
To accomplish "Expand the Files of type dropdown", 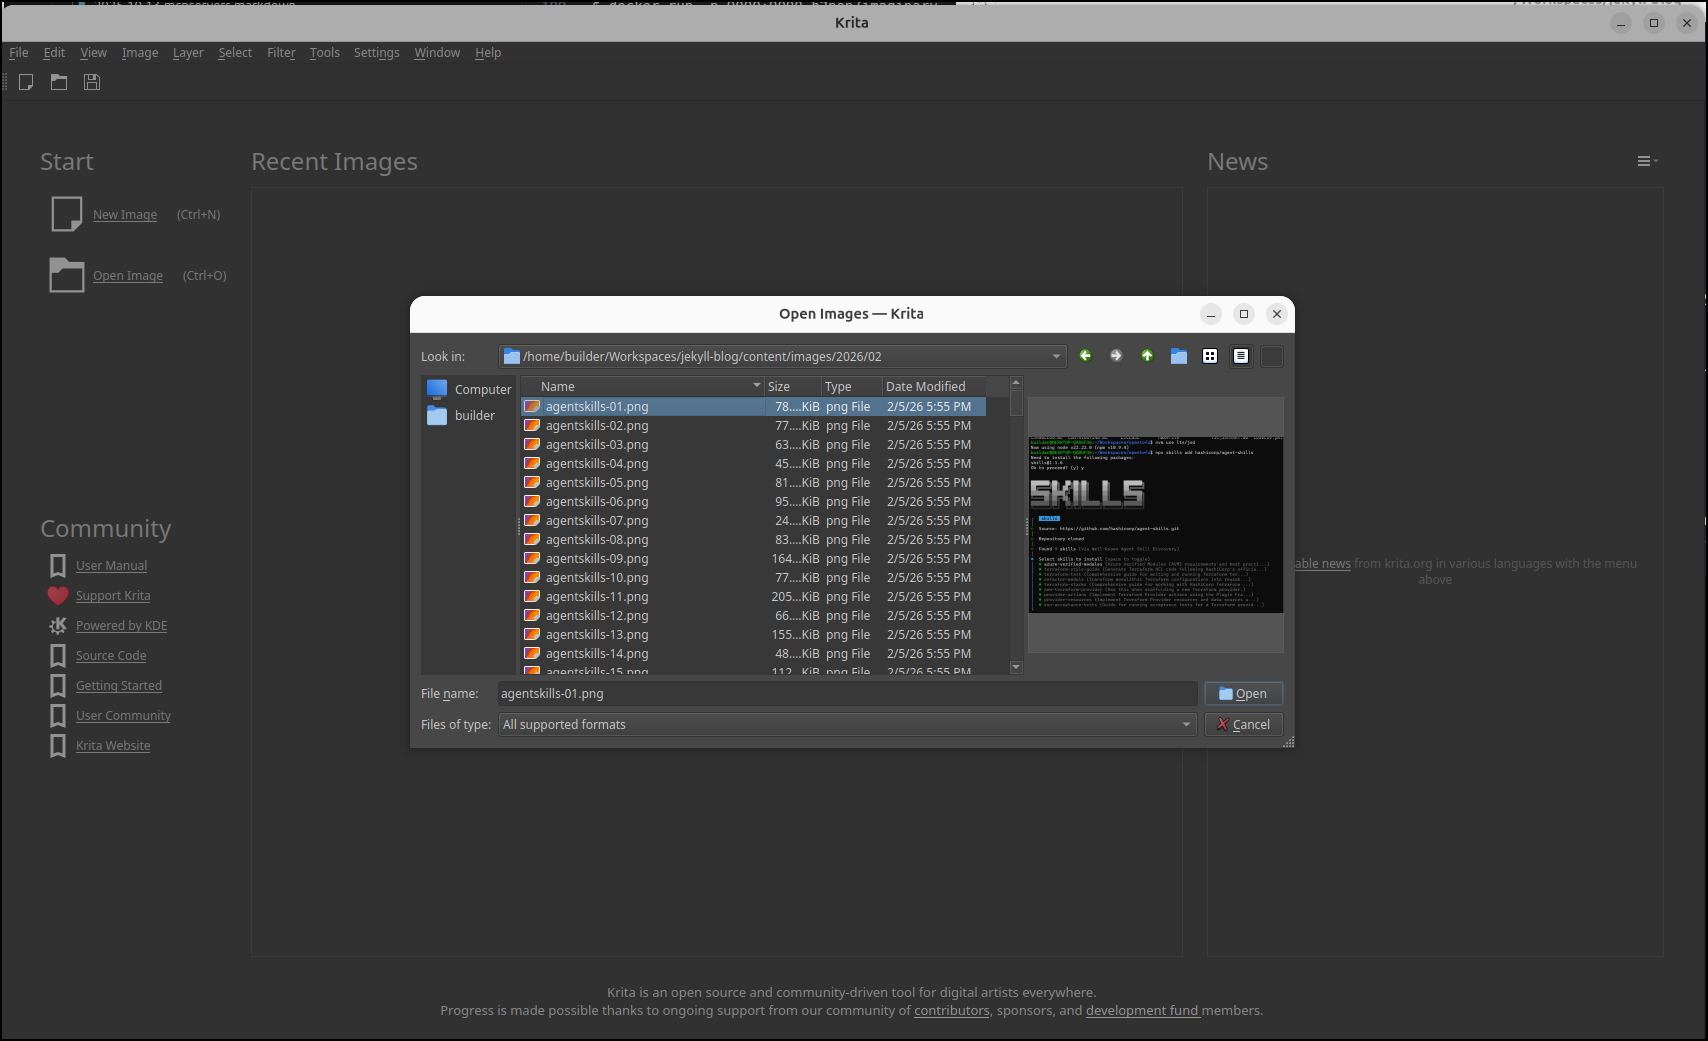I will [x=1186, y=725].
